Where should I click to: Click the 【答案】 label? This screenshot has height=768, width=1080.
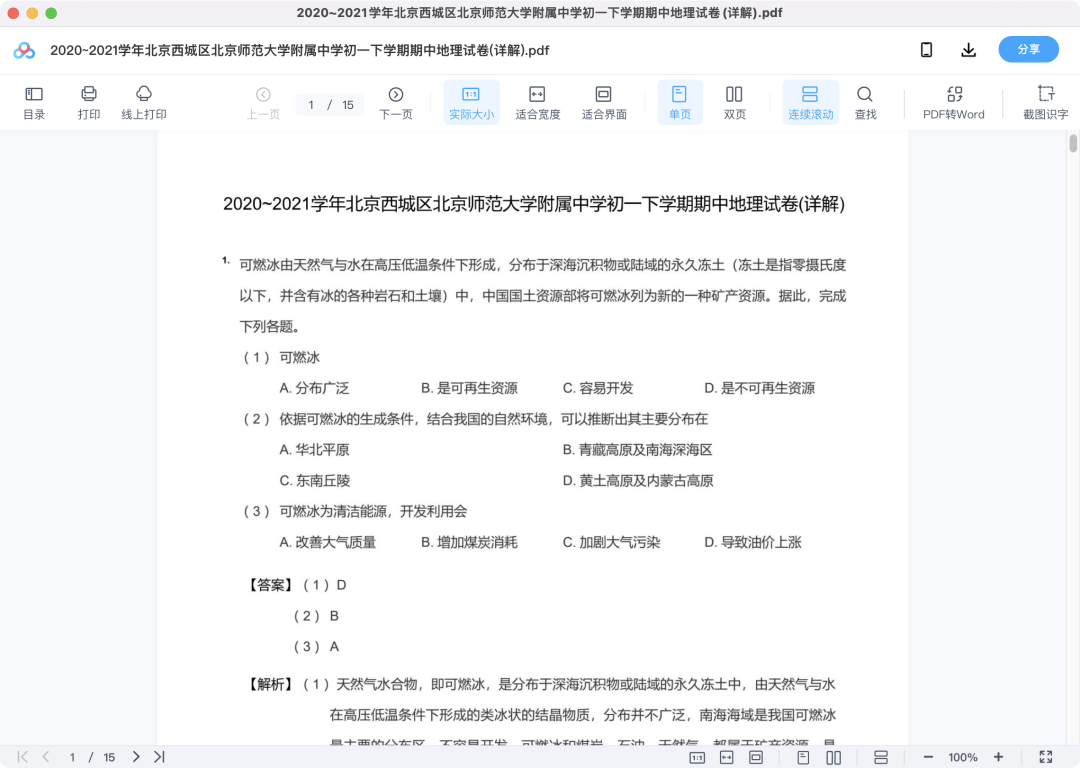pos(271,585)
